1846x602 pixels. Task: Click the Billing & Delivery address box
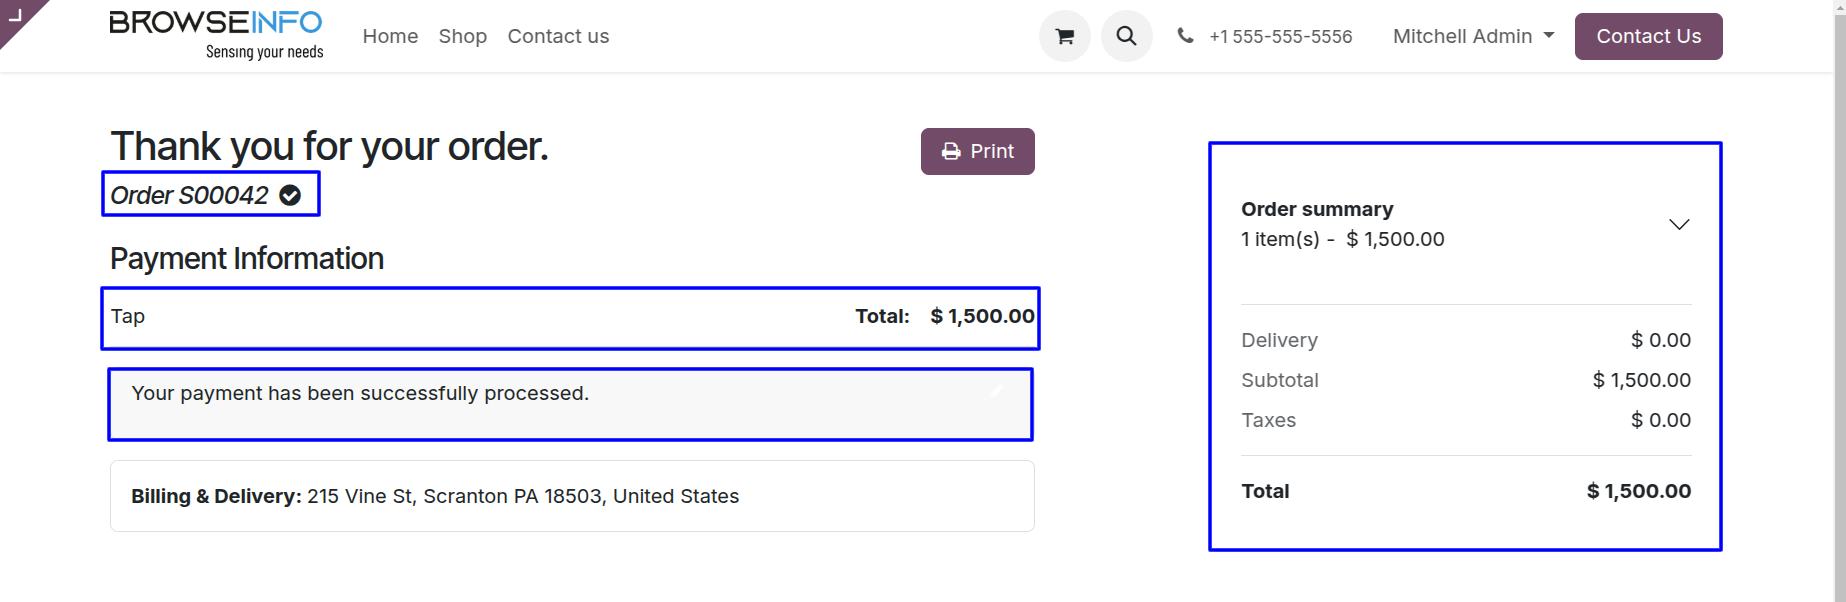click(x=571, y=496)
